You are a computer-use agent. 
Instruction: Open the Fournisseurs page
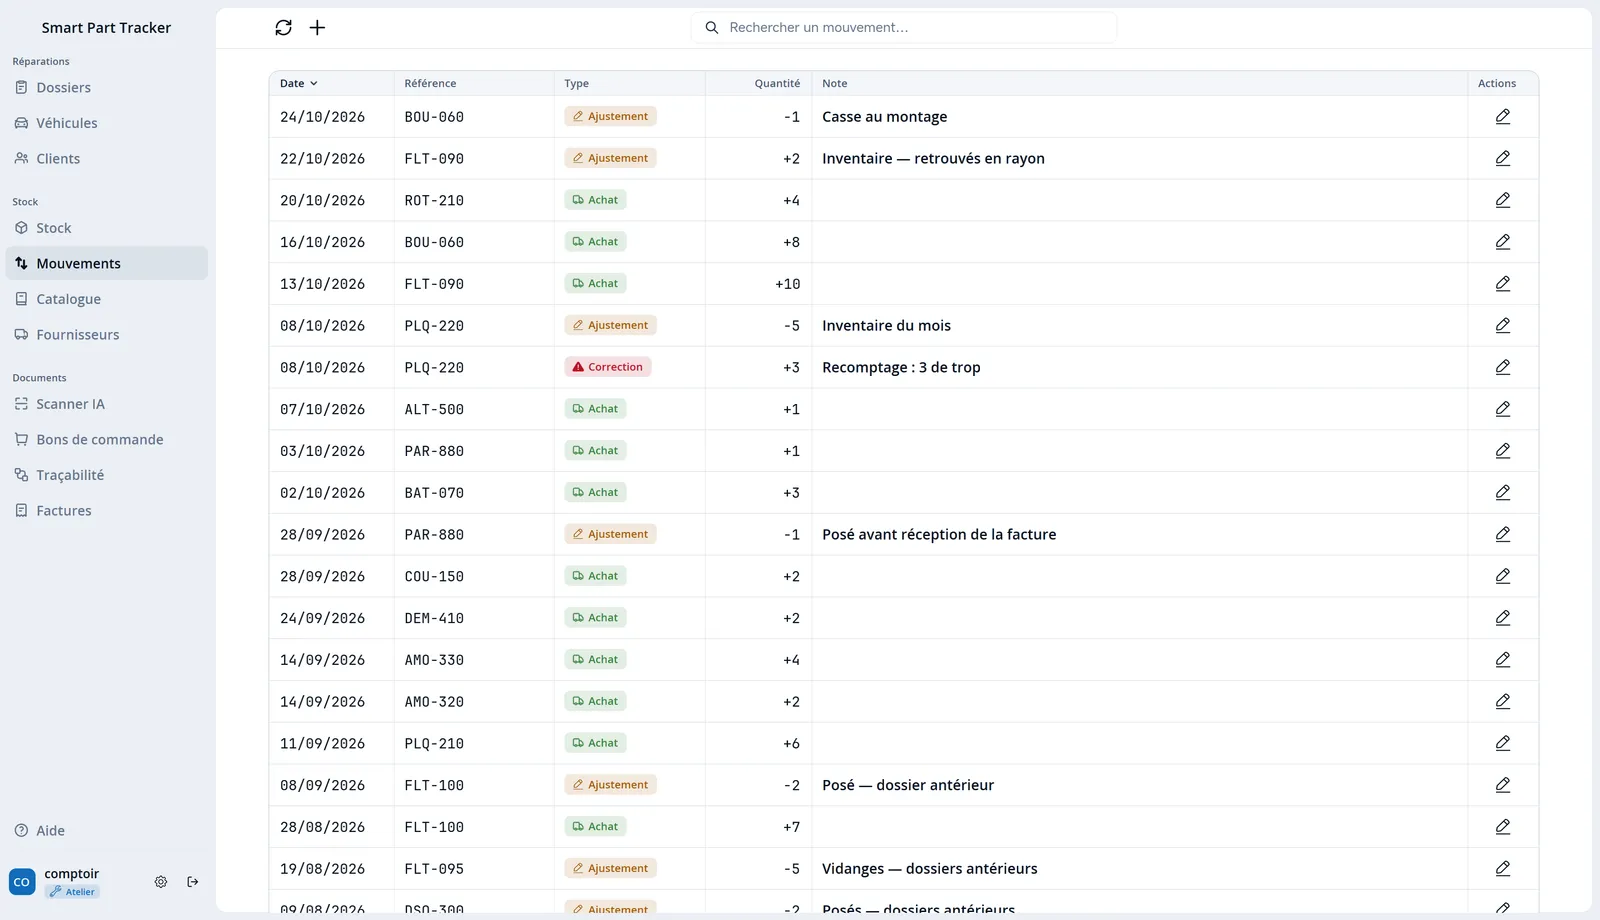point(107,335)
